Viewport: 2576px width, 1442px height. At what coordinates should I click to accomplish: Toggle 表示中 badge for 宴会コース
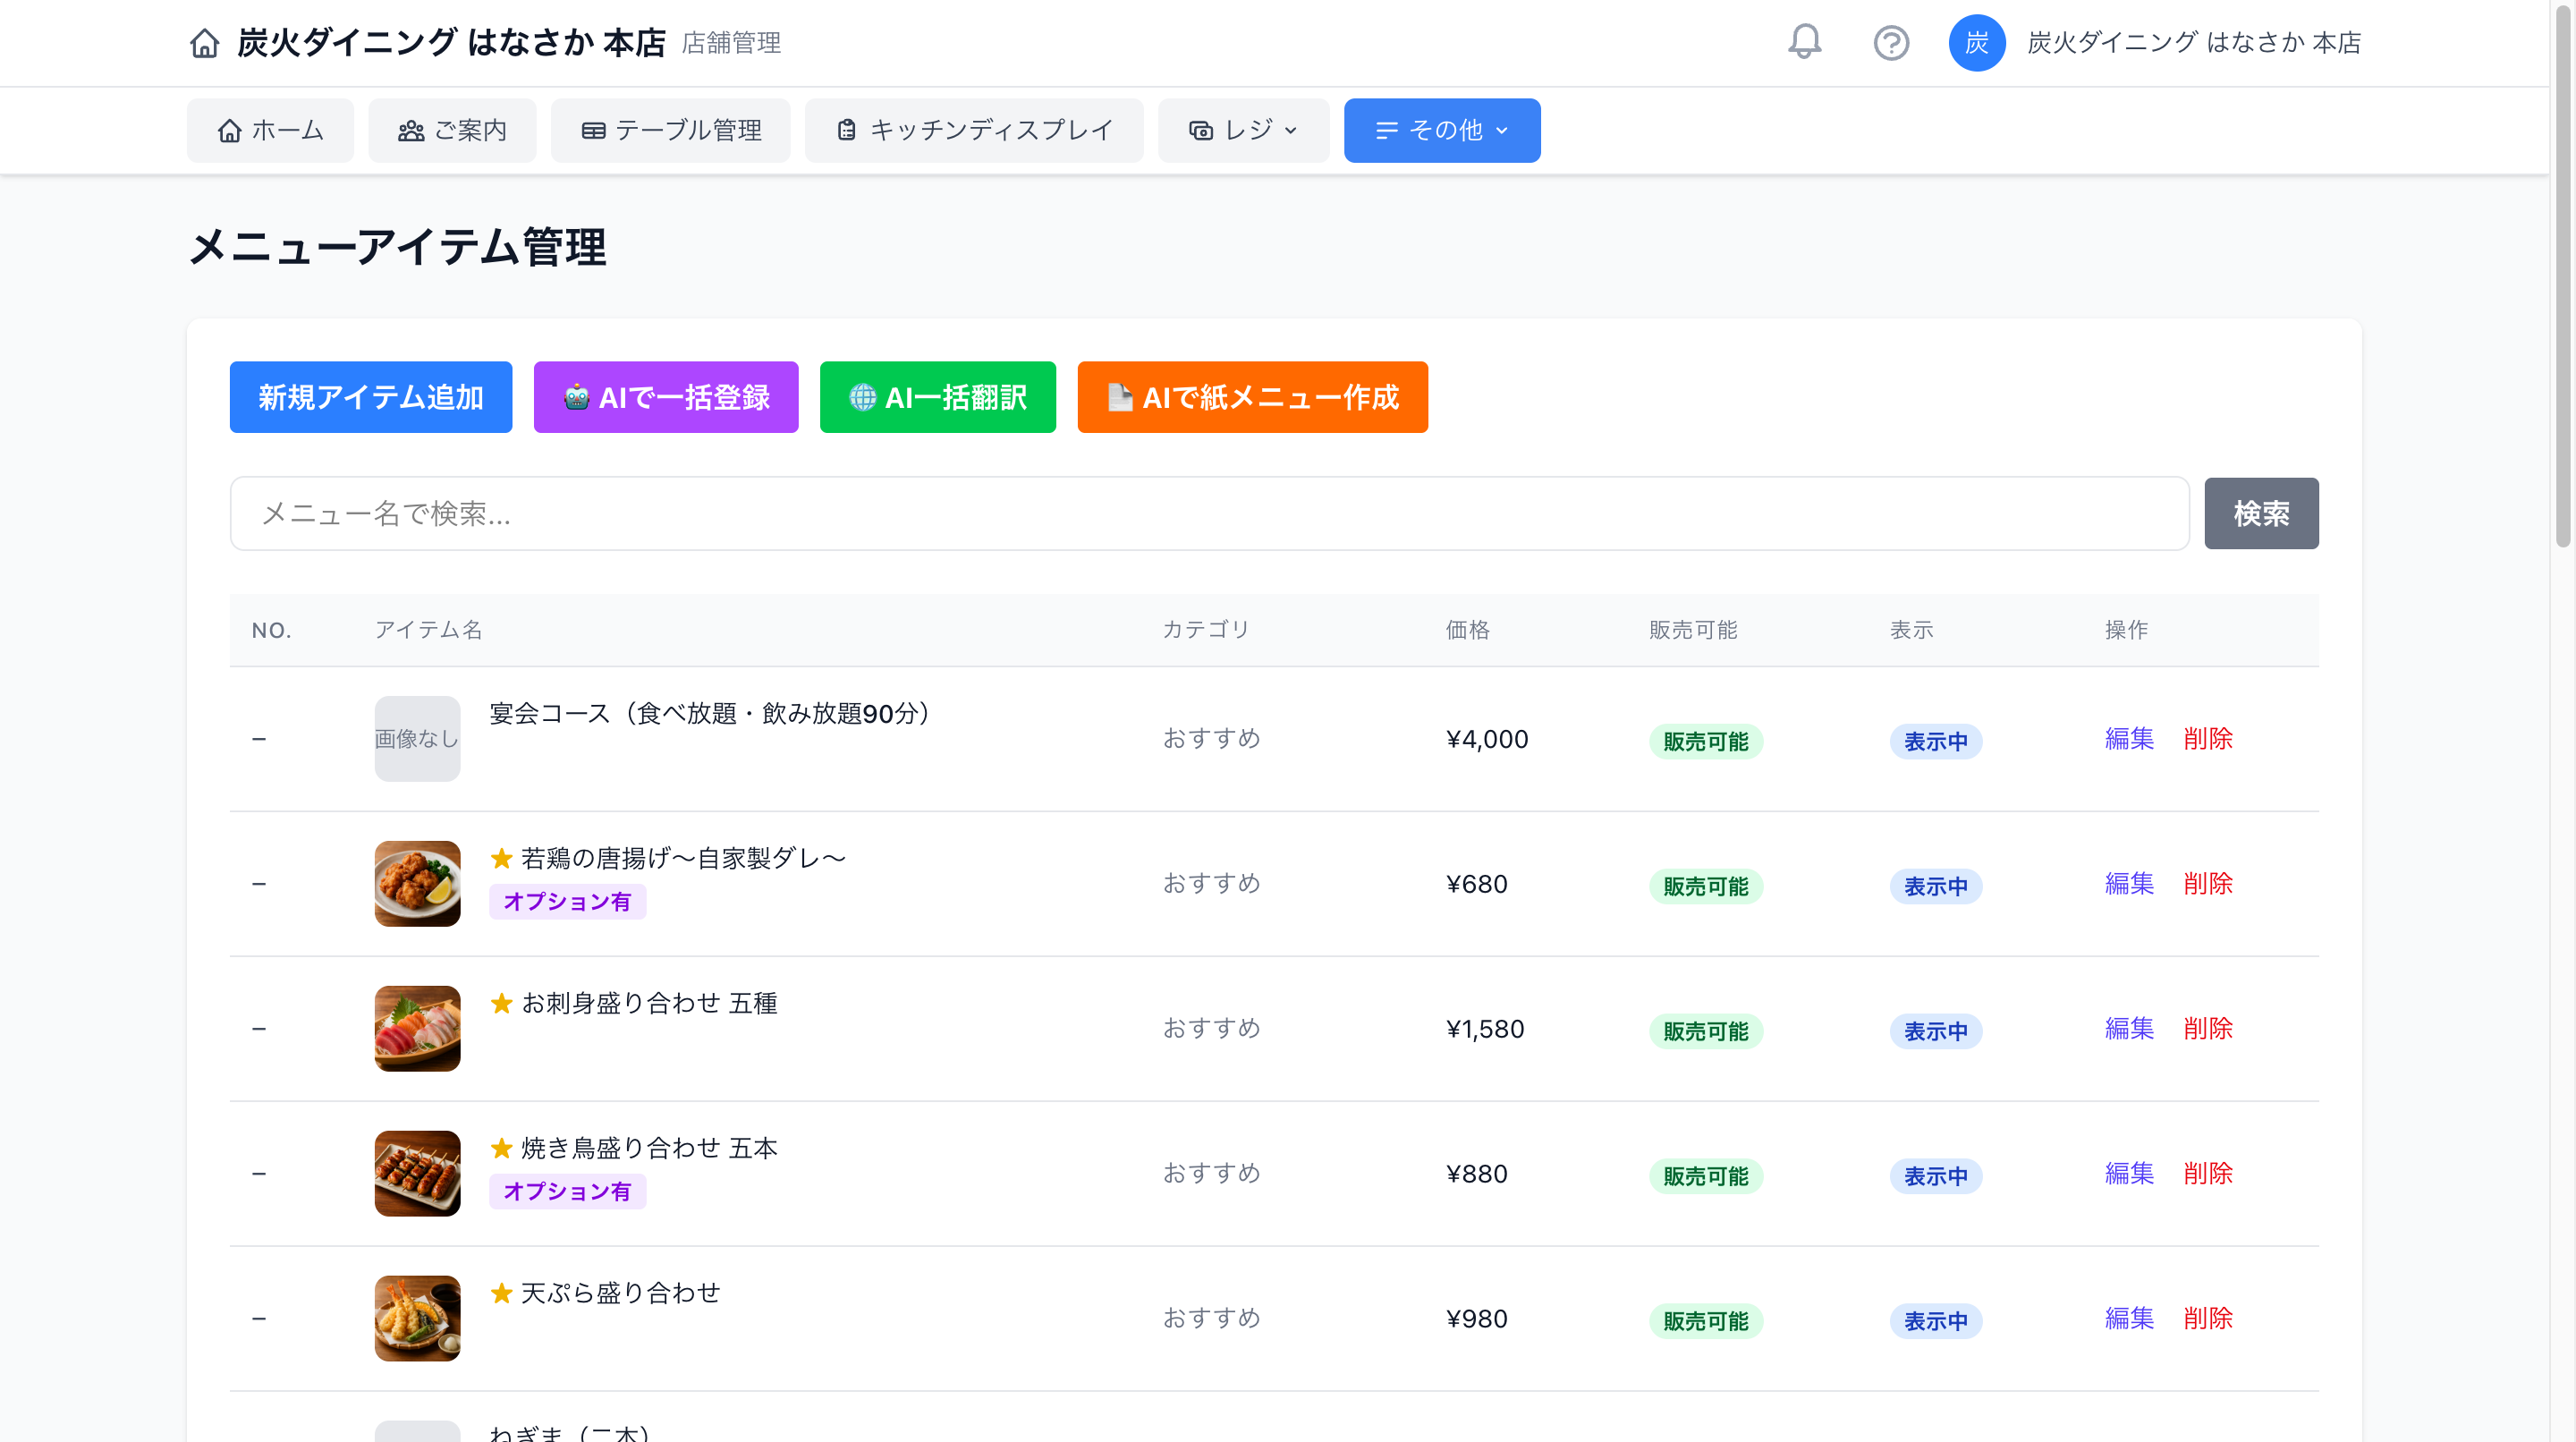tap(1935, 741)
